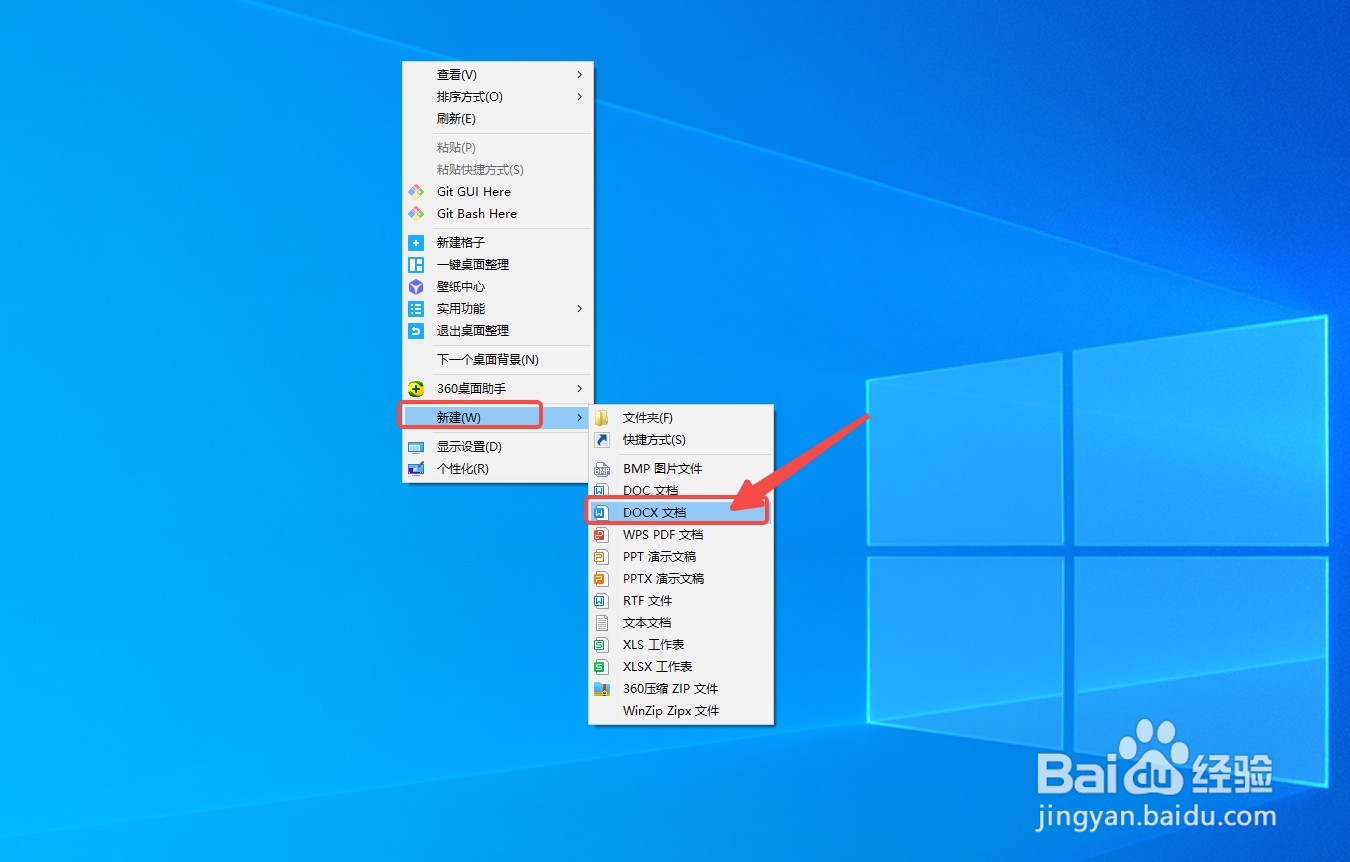This screenshot has width=1350, height=862.
Task: Create a new 360压缩 ZIP 文件
Action: [681, 689]
